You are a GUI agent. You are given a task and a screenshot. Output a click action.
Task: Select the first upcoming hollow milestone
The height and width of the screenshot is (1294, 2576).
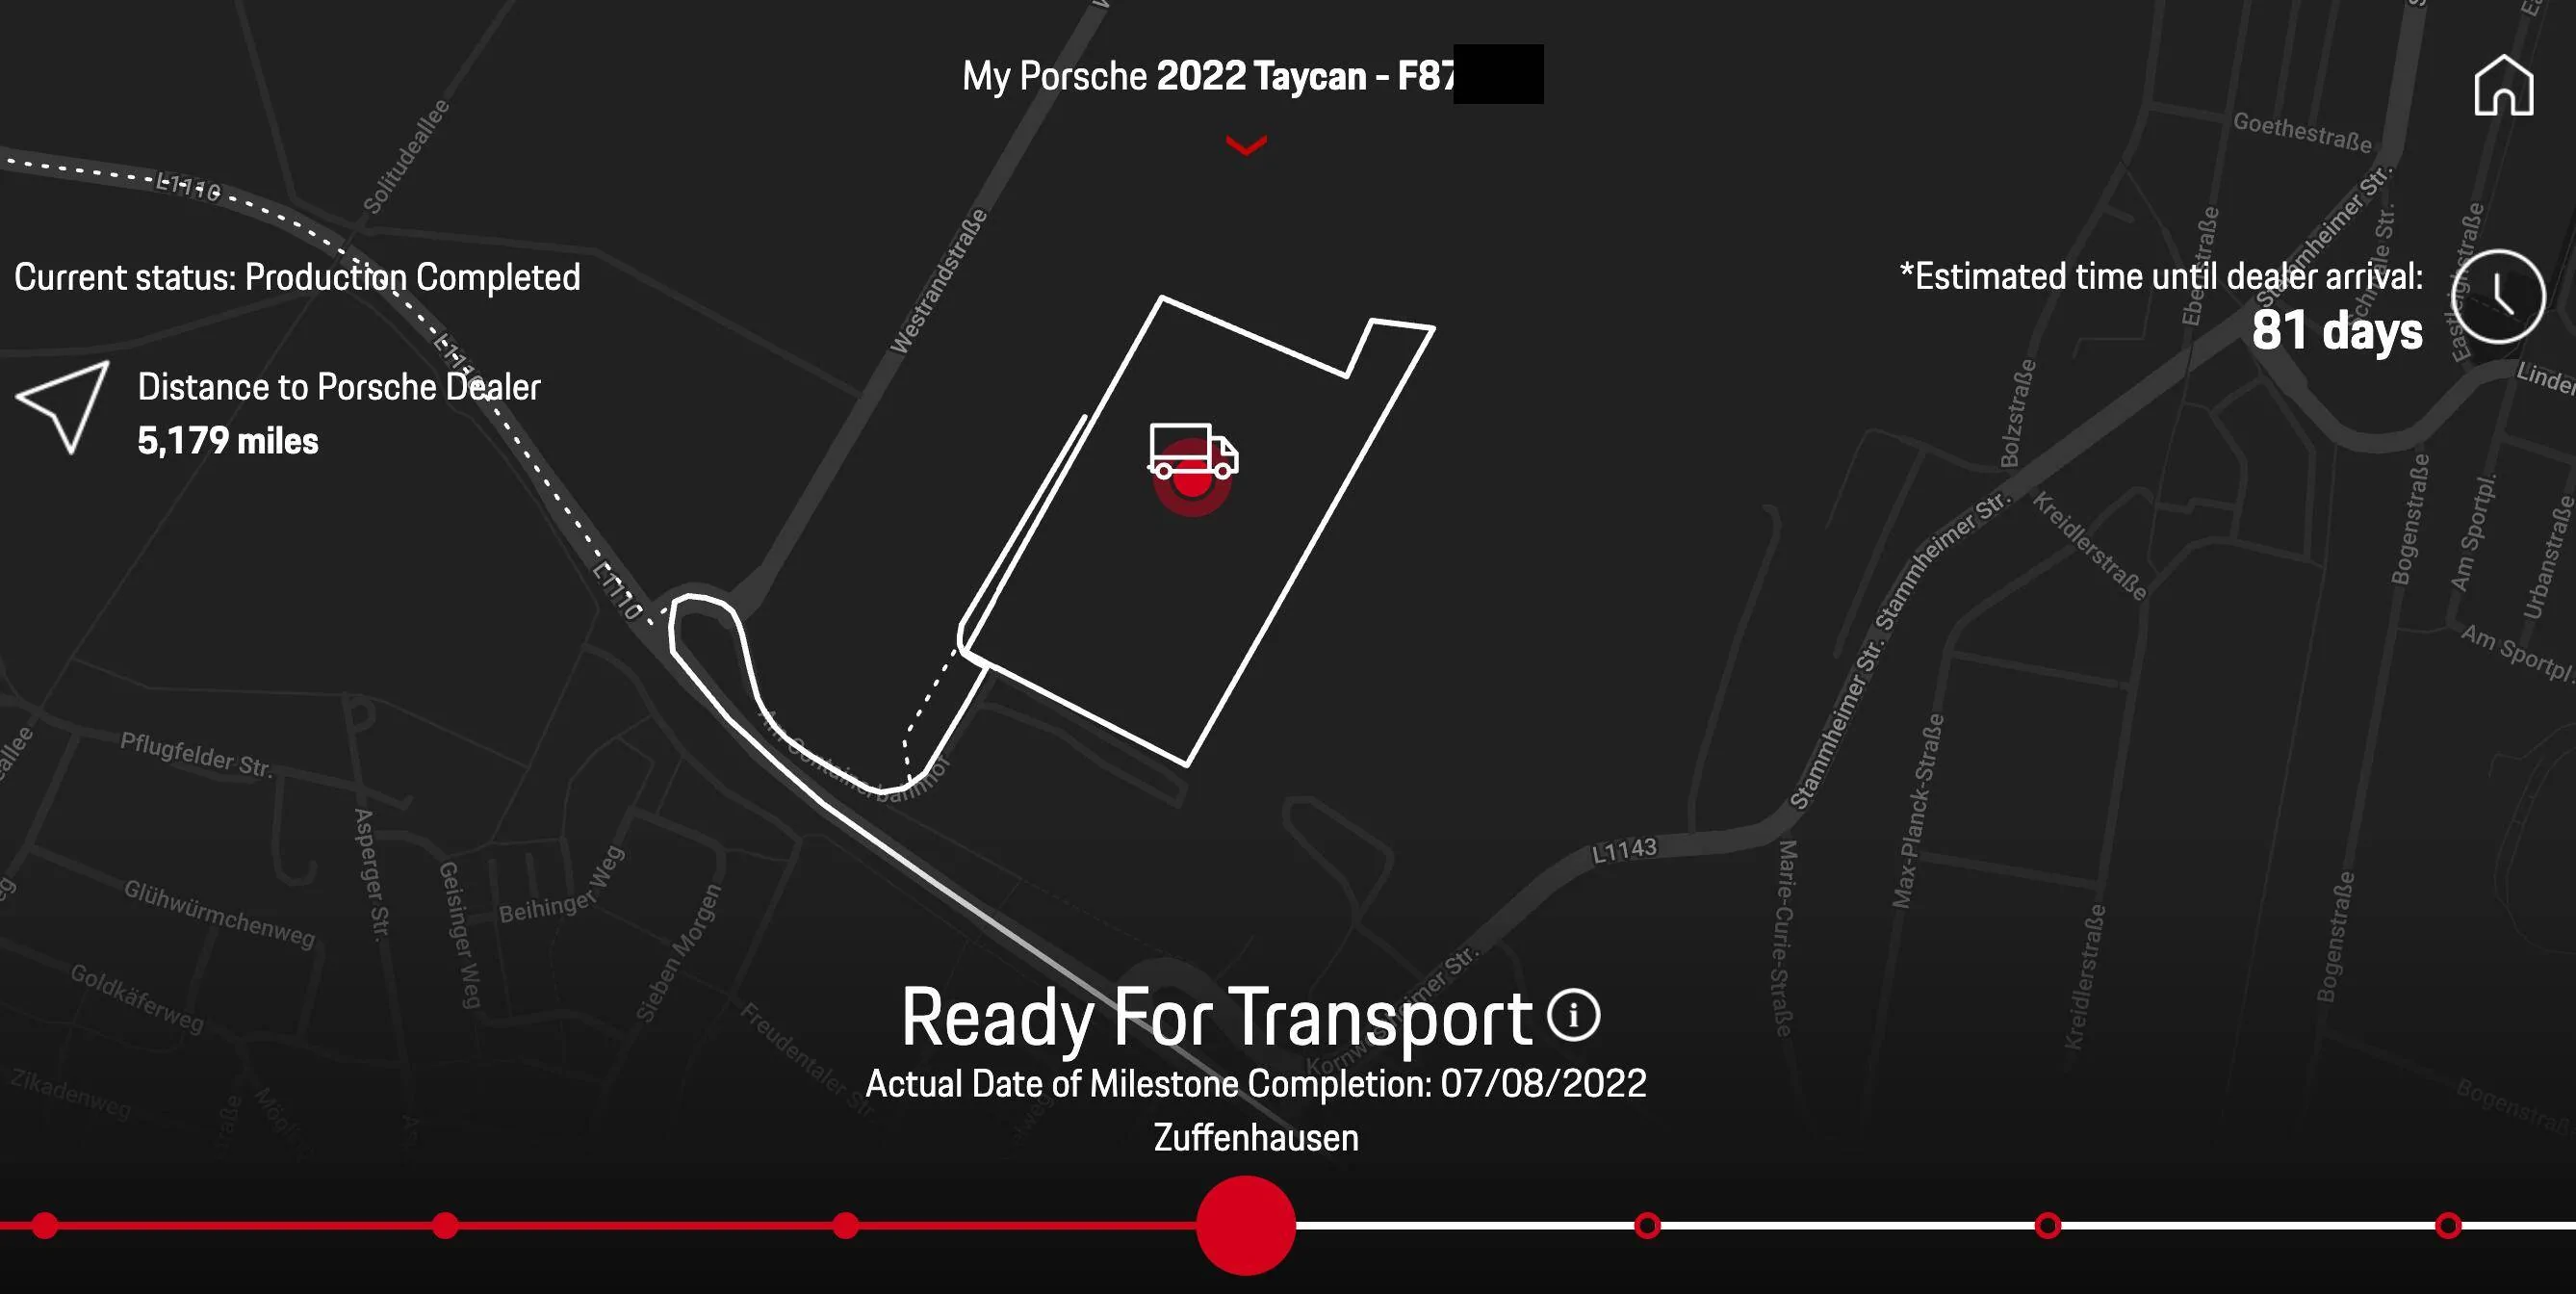1648,1225
